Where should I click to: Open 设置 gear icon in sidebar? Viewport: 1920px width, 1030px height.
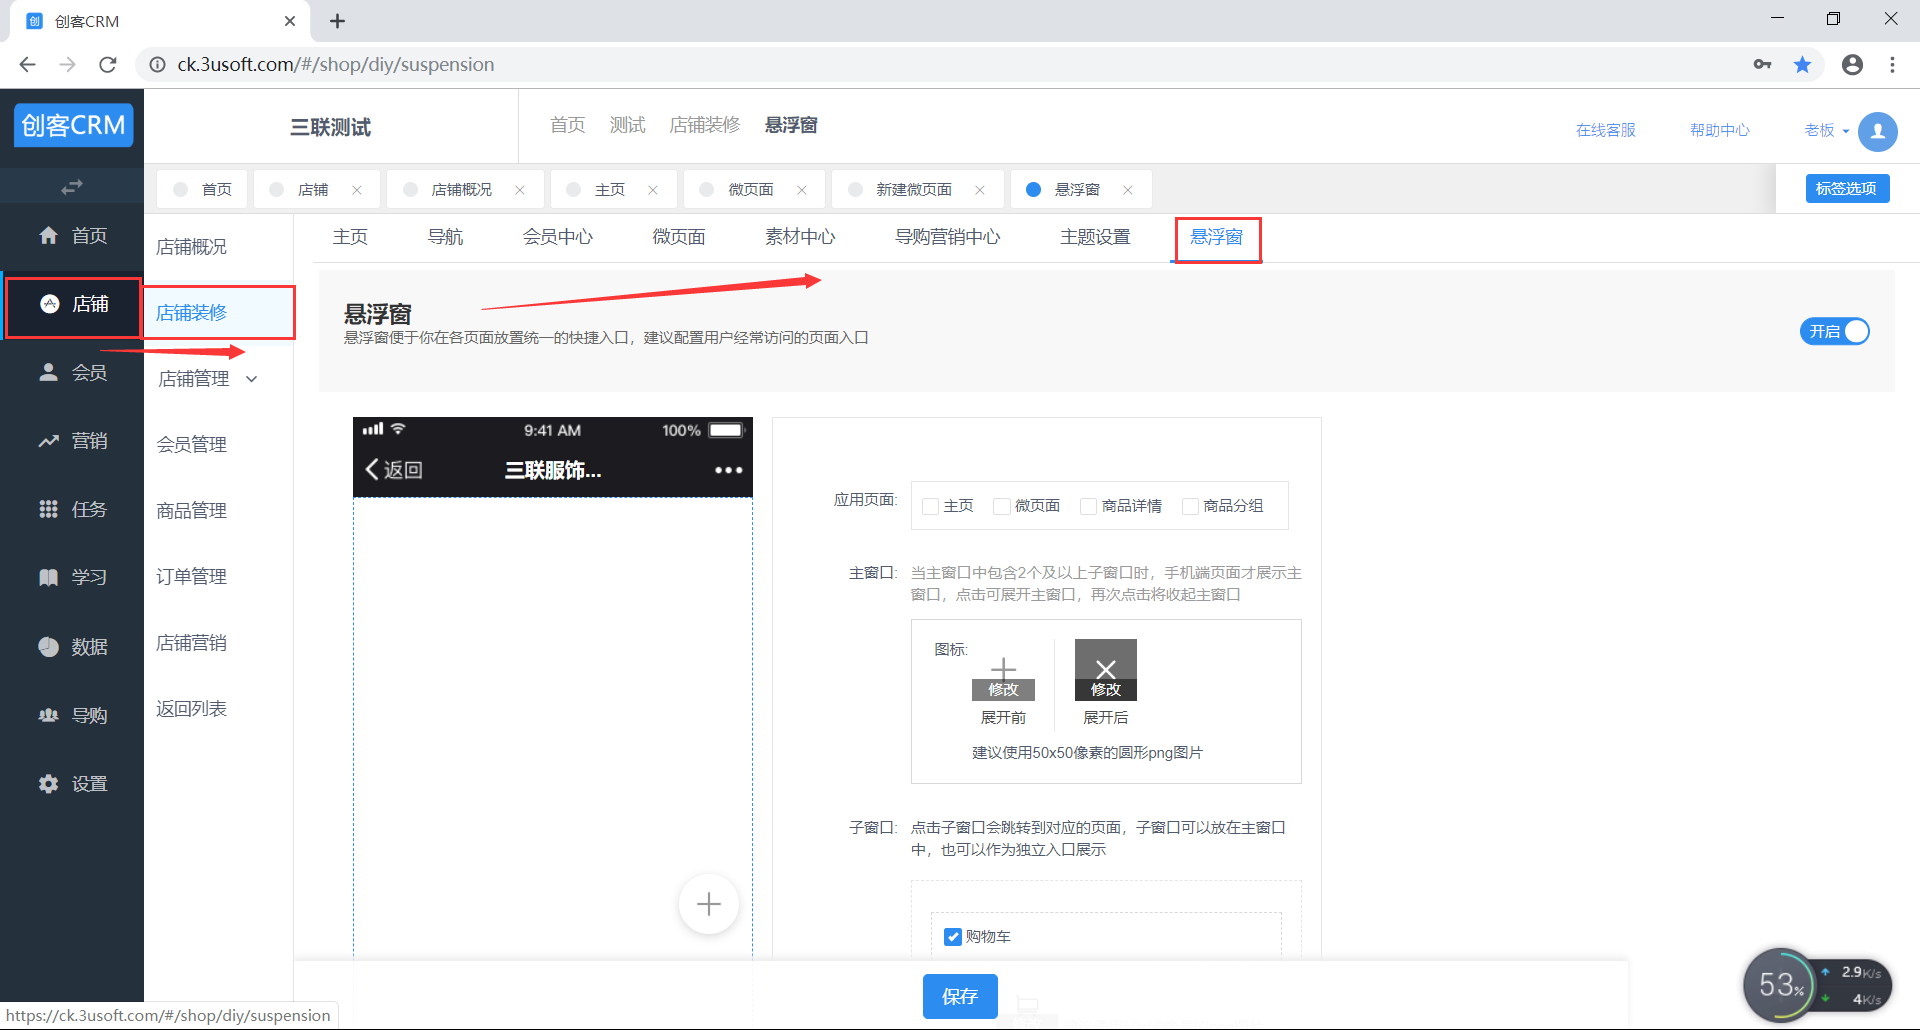pyautogui.click(x=48, y=784)
